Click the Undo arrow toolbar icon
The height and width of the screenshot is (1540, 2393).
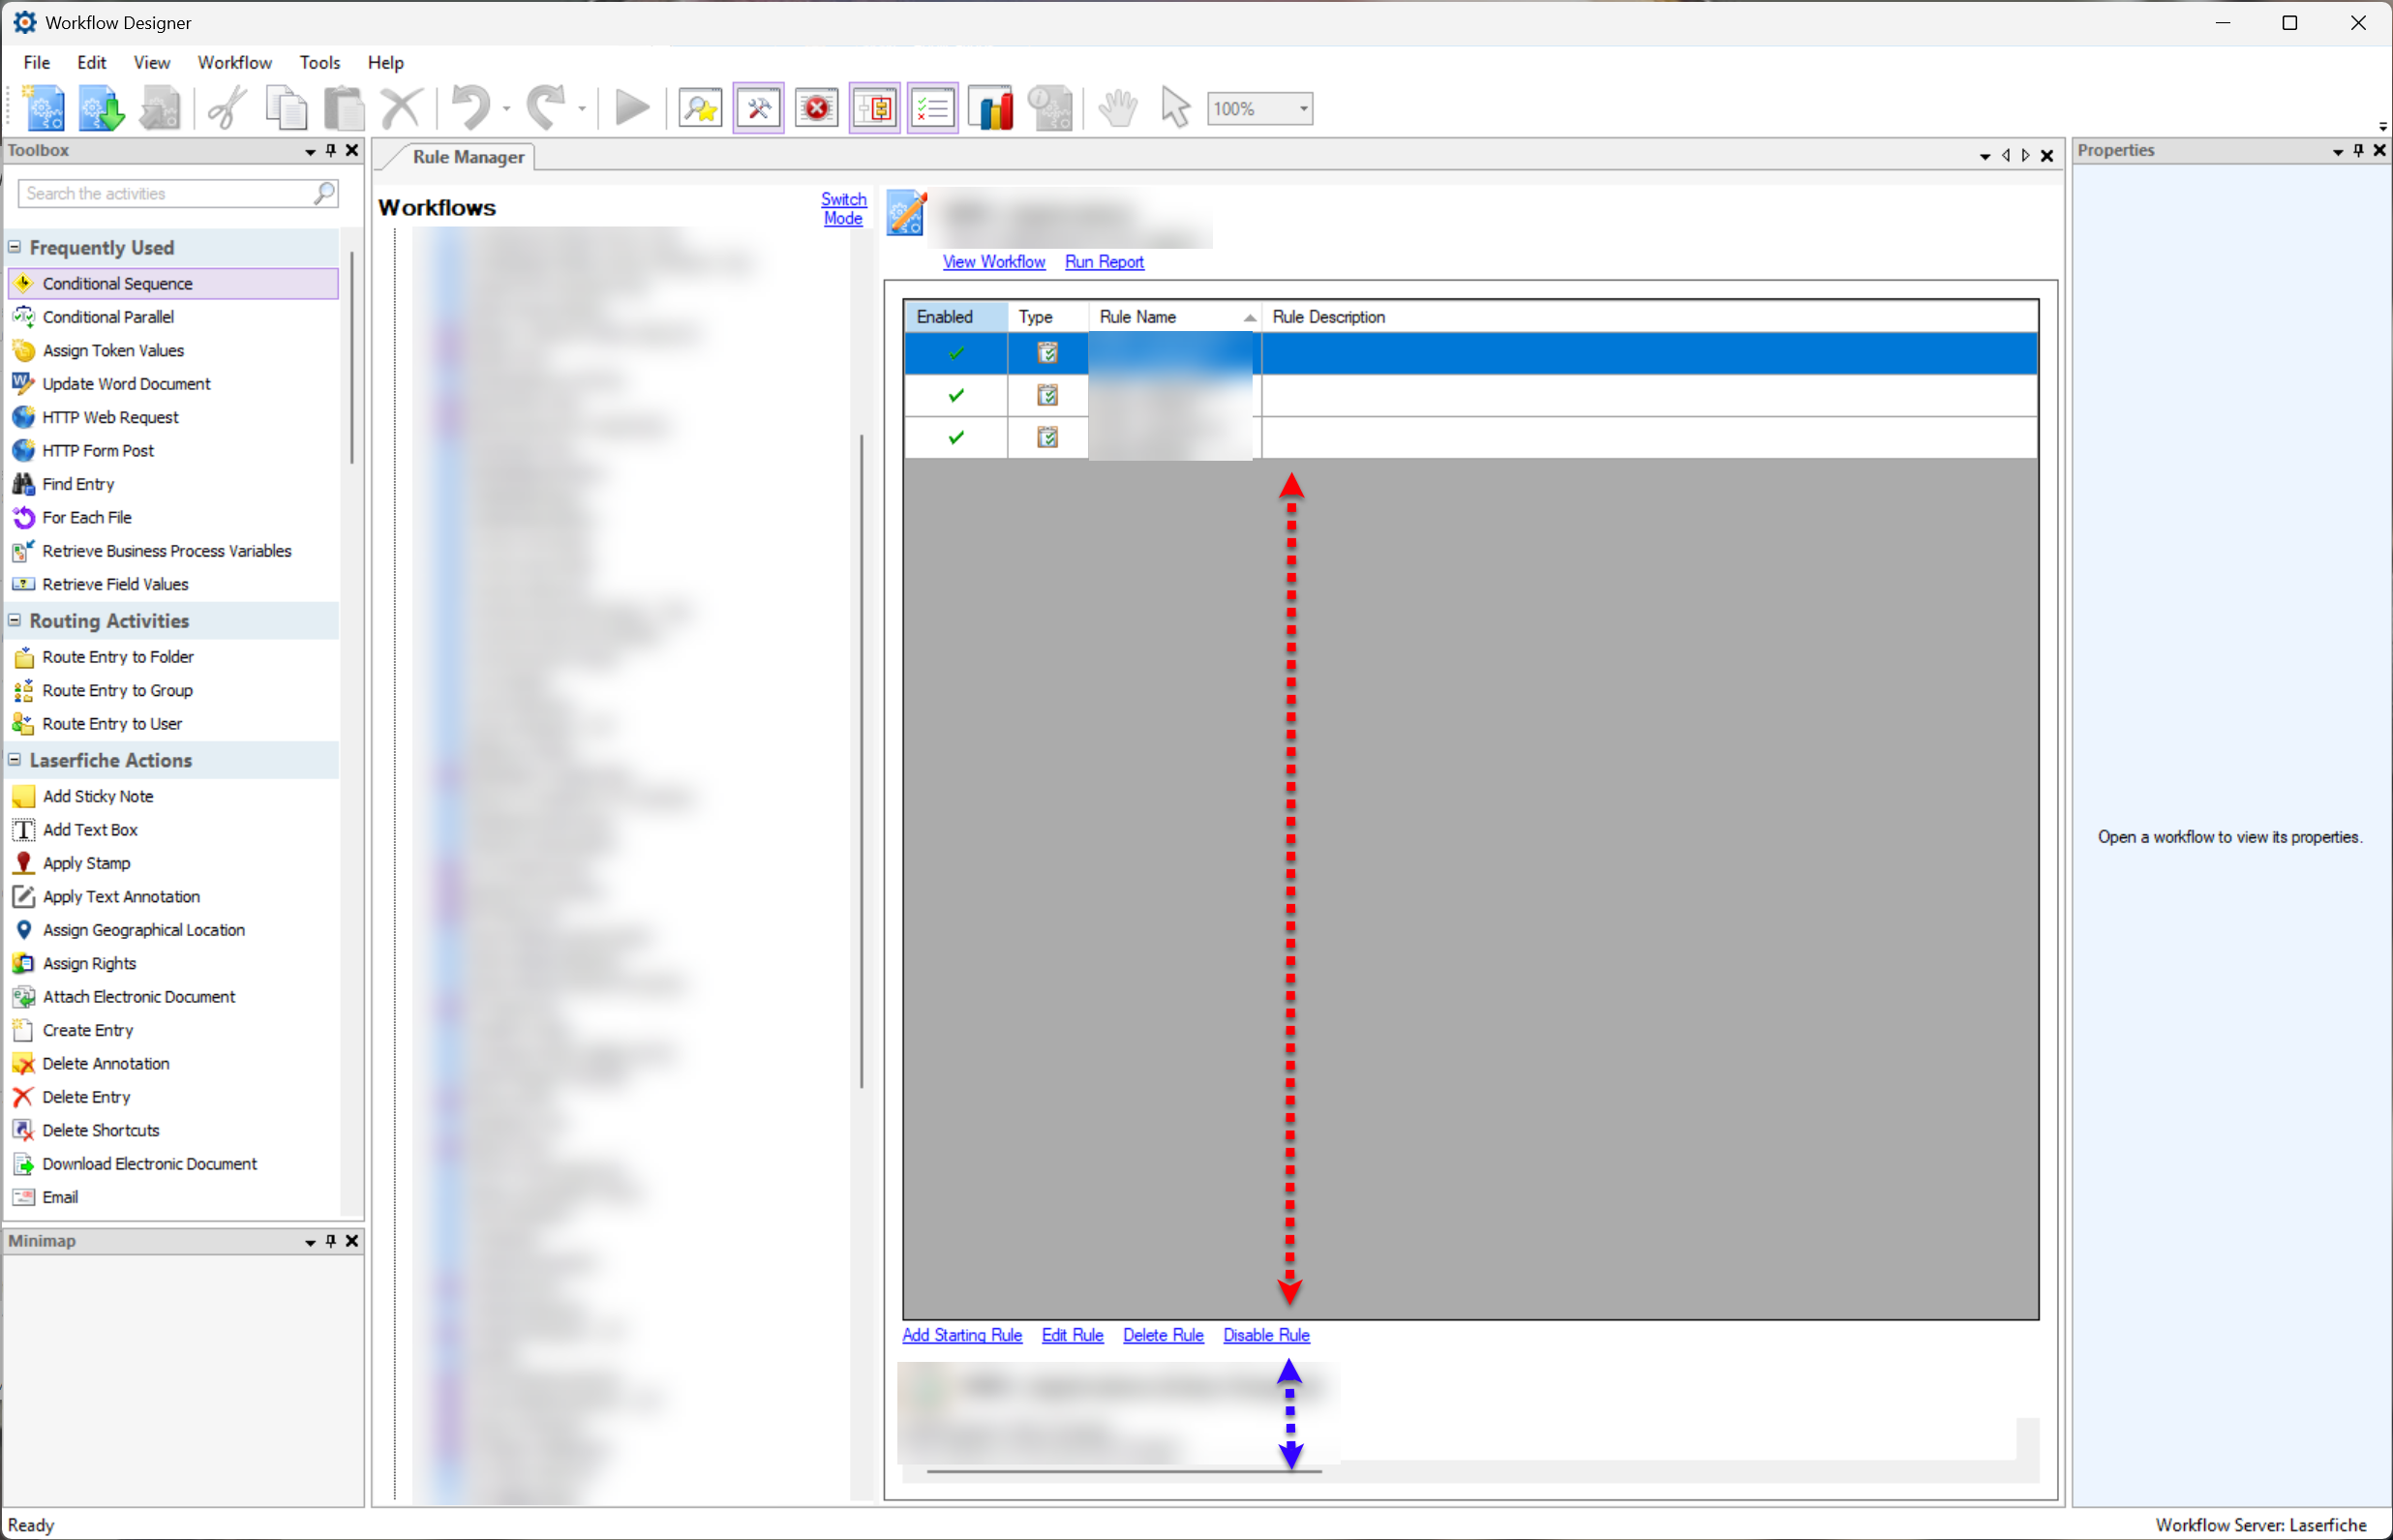tap(470, 108)
